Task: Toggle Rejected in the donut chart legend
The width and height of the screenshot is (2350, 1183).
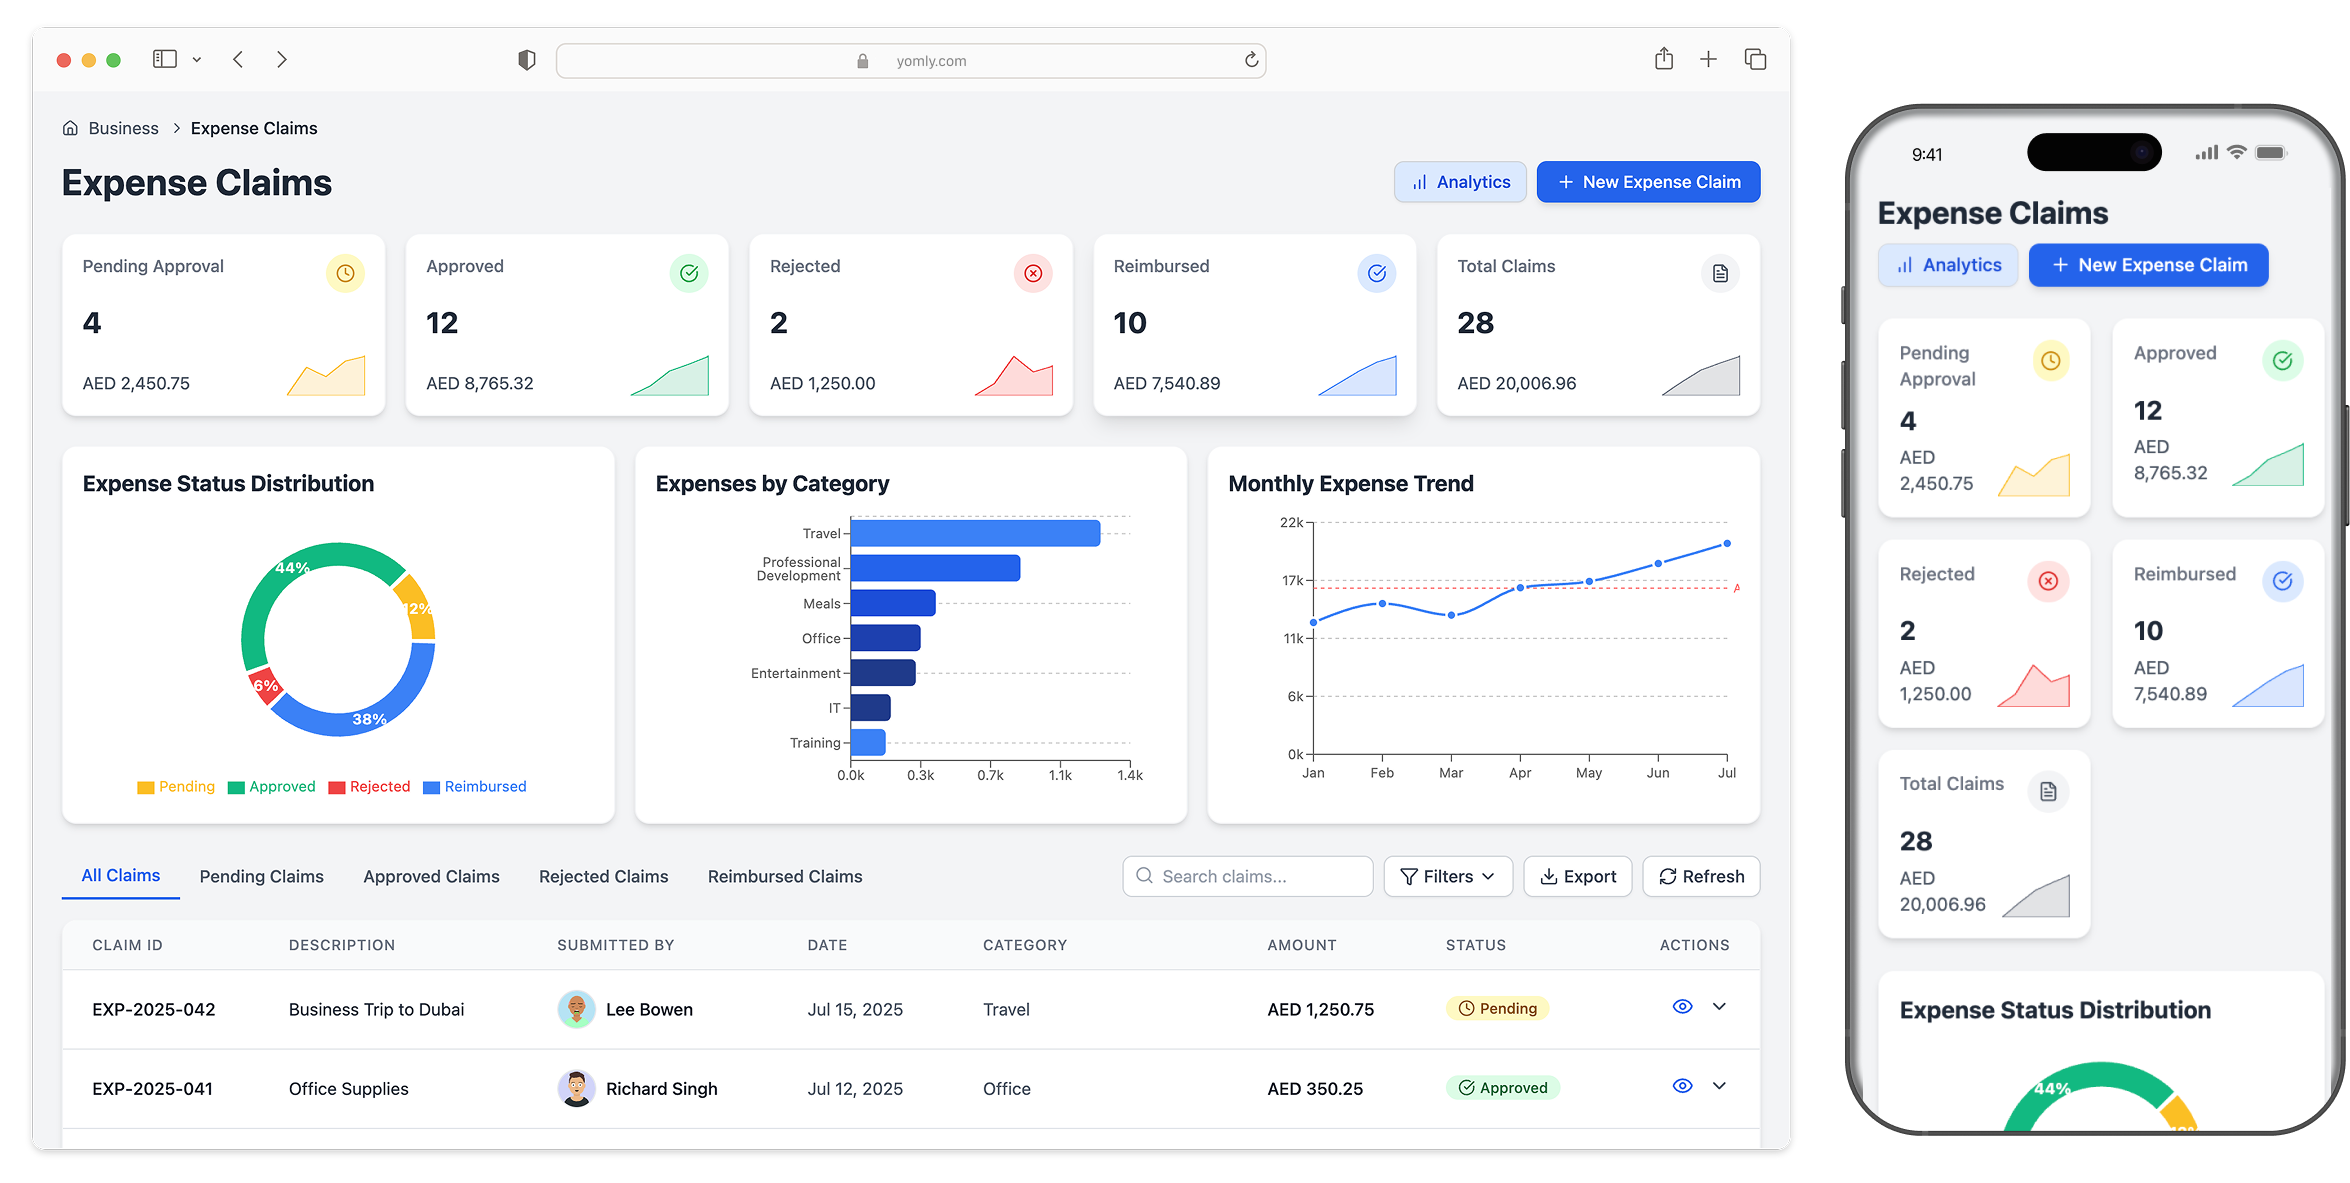Action: pyautogui.click(x=369, y=787)
